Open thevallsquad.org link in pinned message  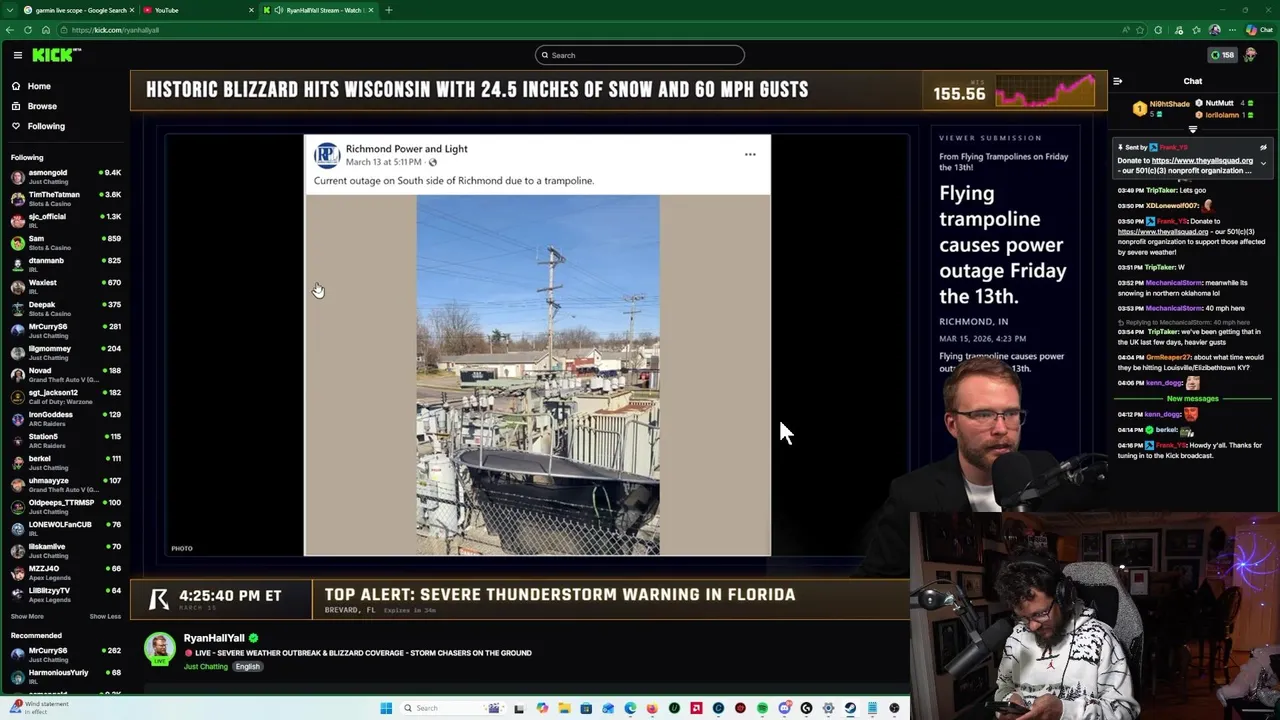pyautogui.click(x=1202, y=160)
